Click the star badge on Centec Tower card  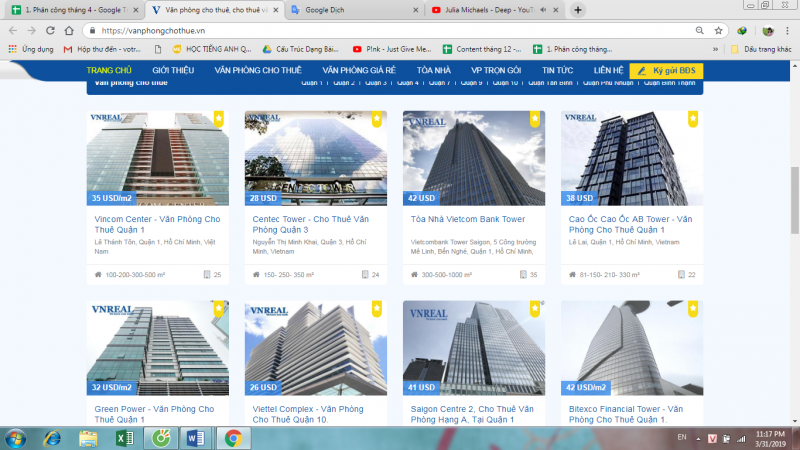click(377, 119)
